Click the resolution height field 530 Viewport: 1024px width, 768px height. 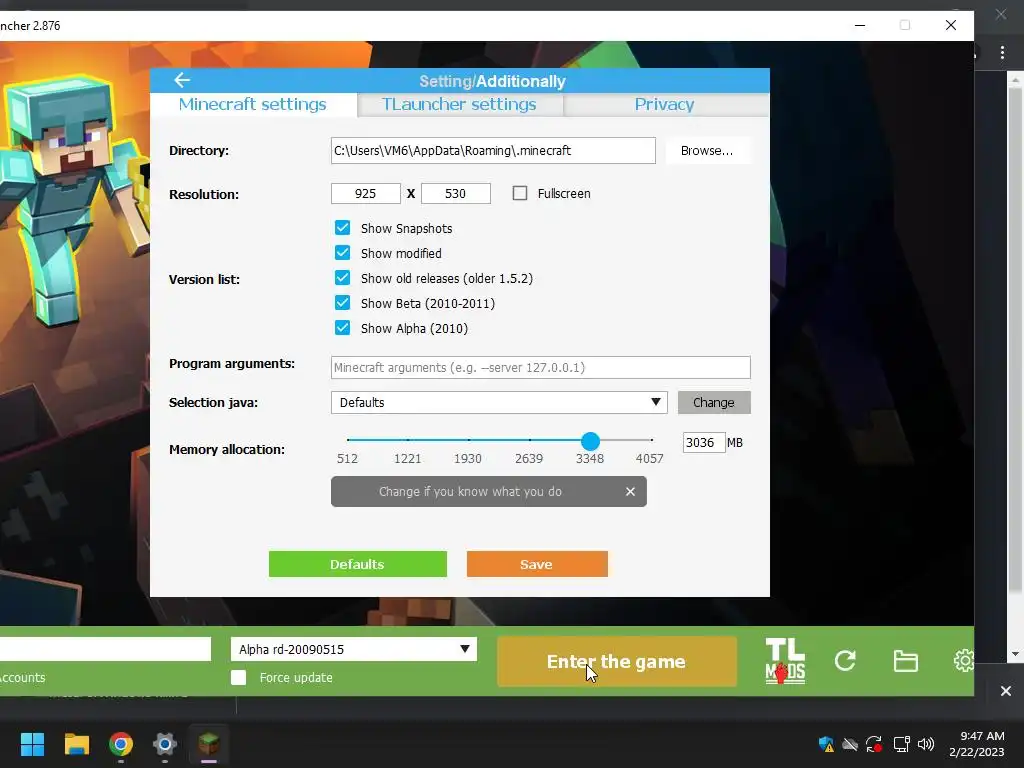click(456, 193)
